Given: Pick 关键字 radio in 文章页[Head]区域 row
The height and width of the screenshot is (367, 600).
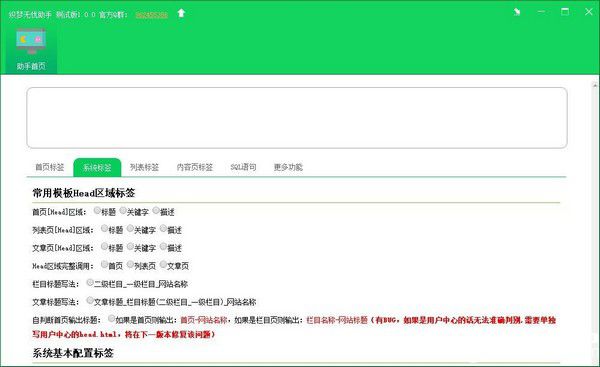Looking at the screenshot, I should point(130,246).
